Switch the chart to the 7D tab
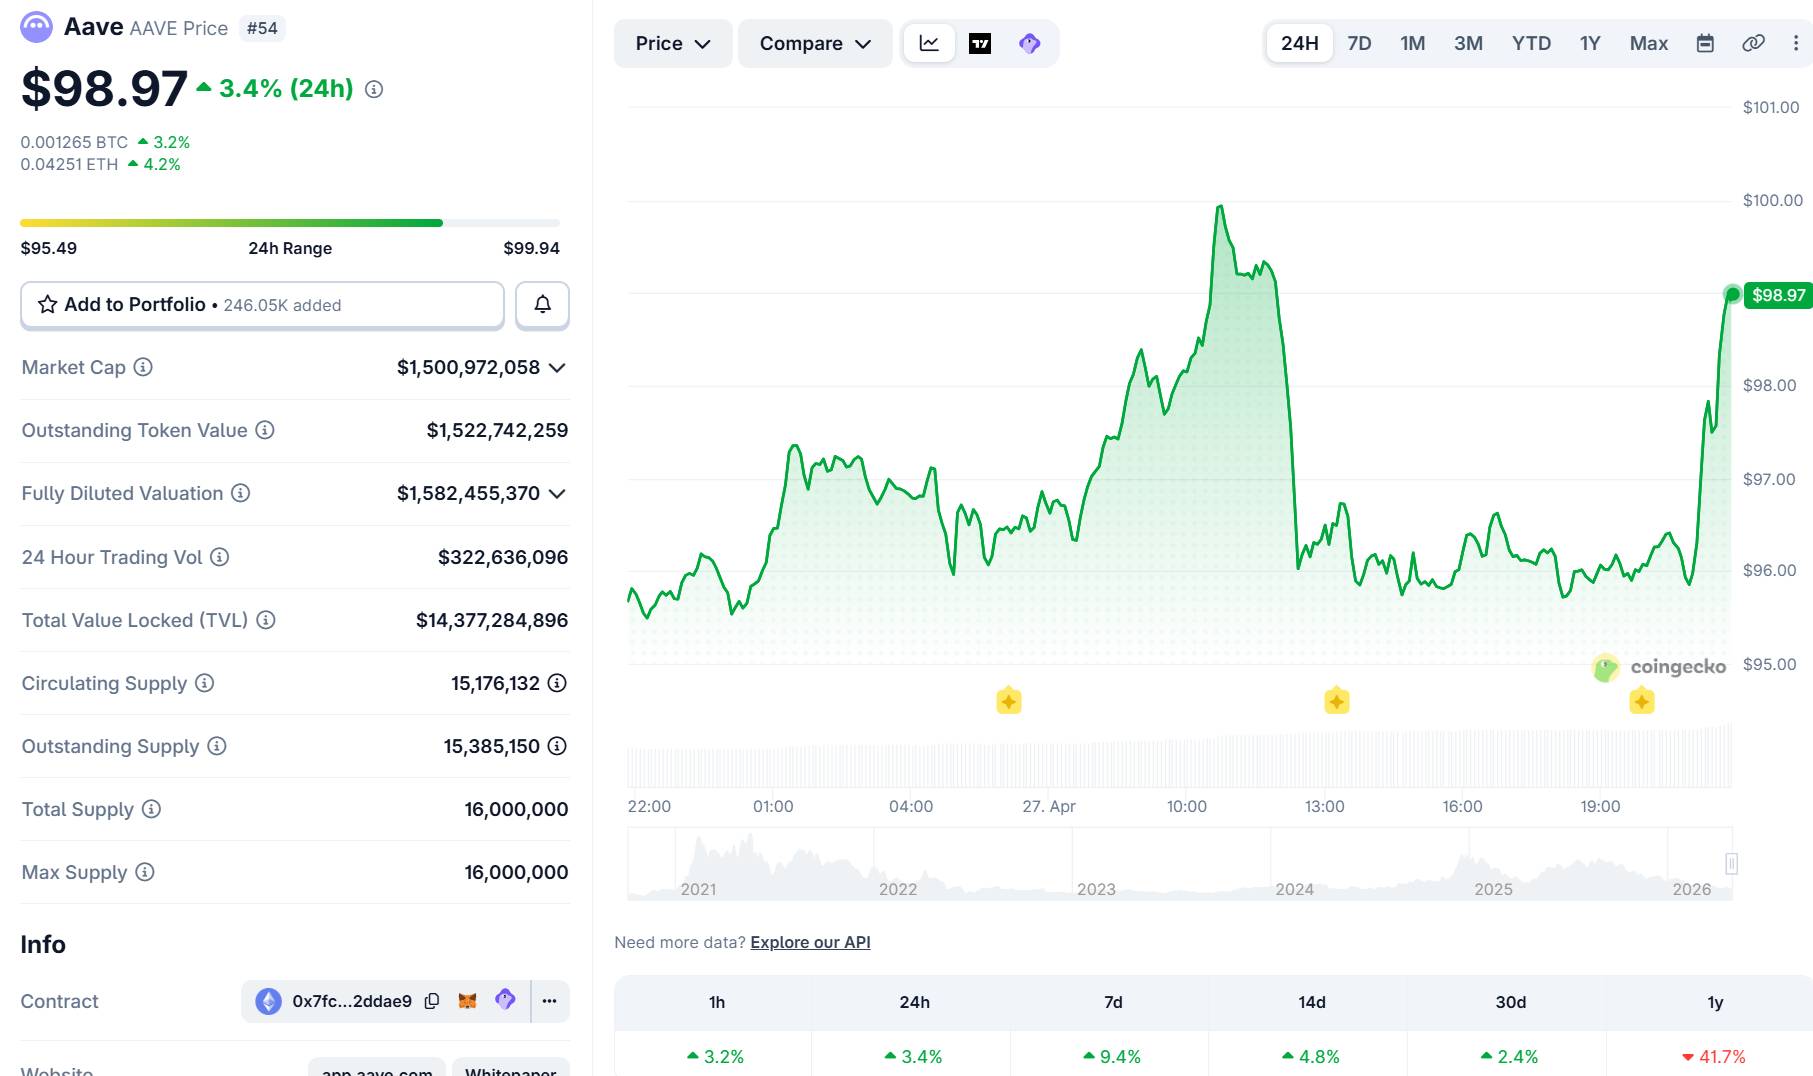Screen dimensions: 1813x1076 1358,43
